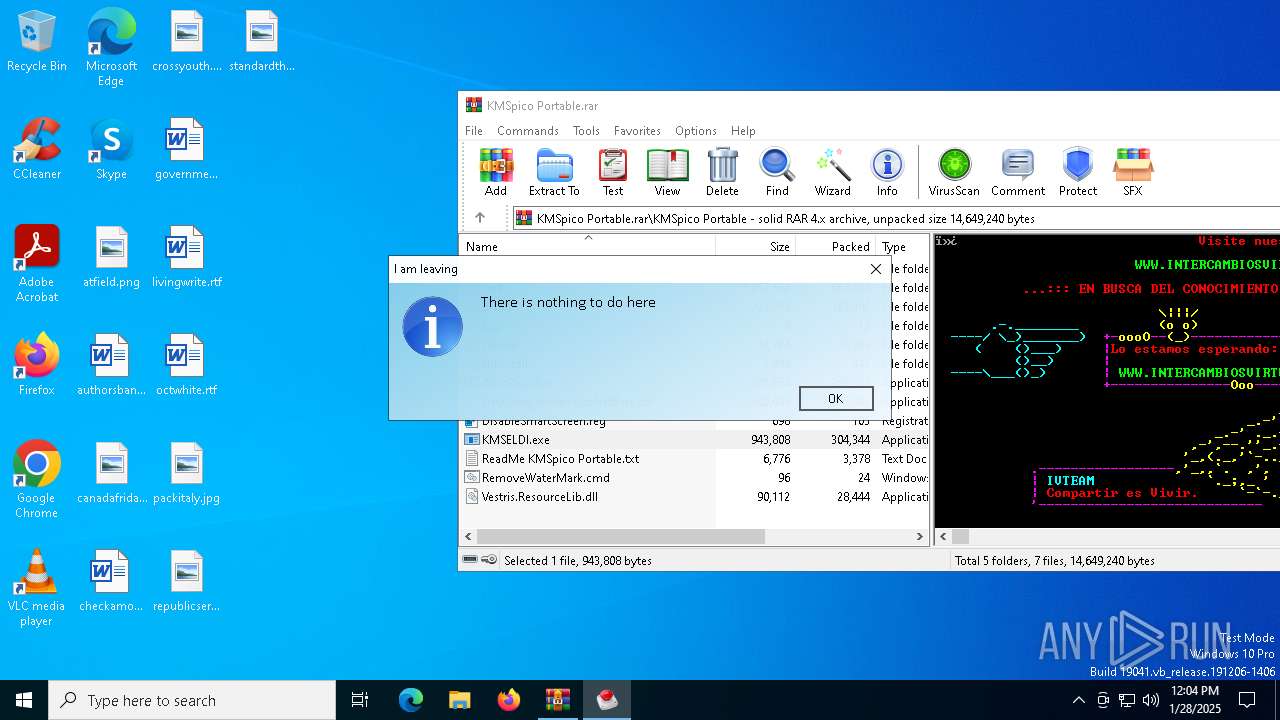Select atfield.png desktop file
The height and width of the screenshot is (720, 1280).
[111, 257]
